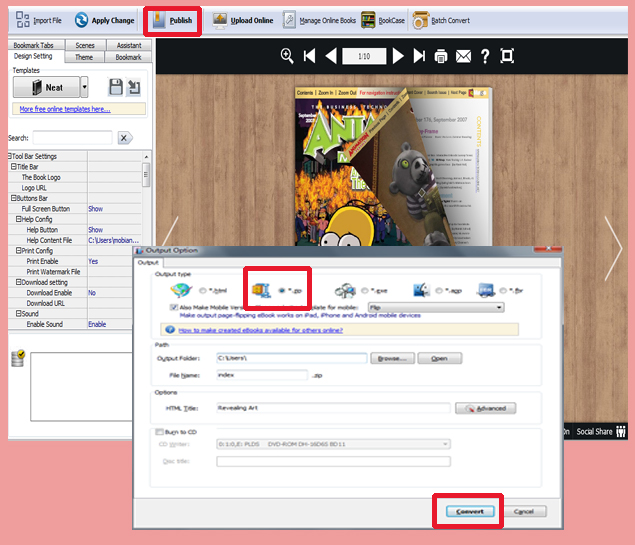
Task: Select the *.app output type radio
Action: pyautogui.click(x=439, y=290)
